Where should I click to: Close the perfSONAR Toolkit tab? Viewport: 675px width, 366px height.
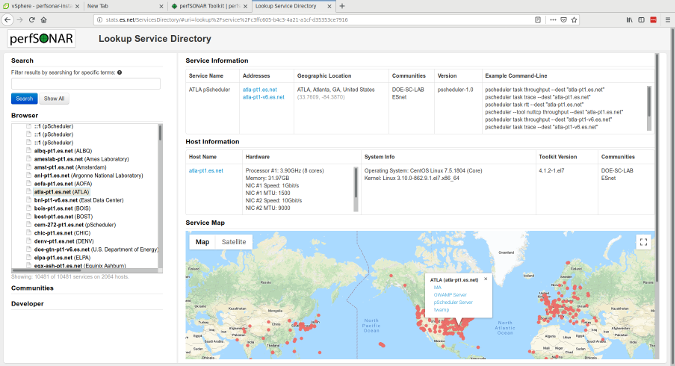click(245, 6)
